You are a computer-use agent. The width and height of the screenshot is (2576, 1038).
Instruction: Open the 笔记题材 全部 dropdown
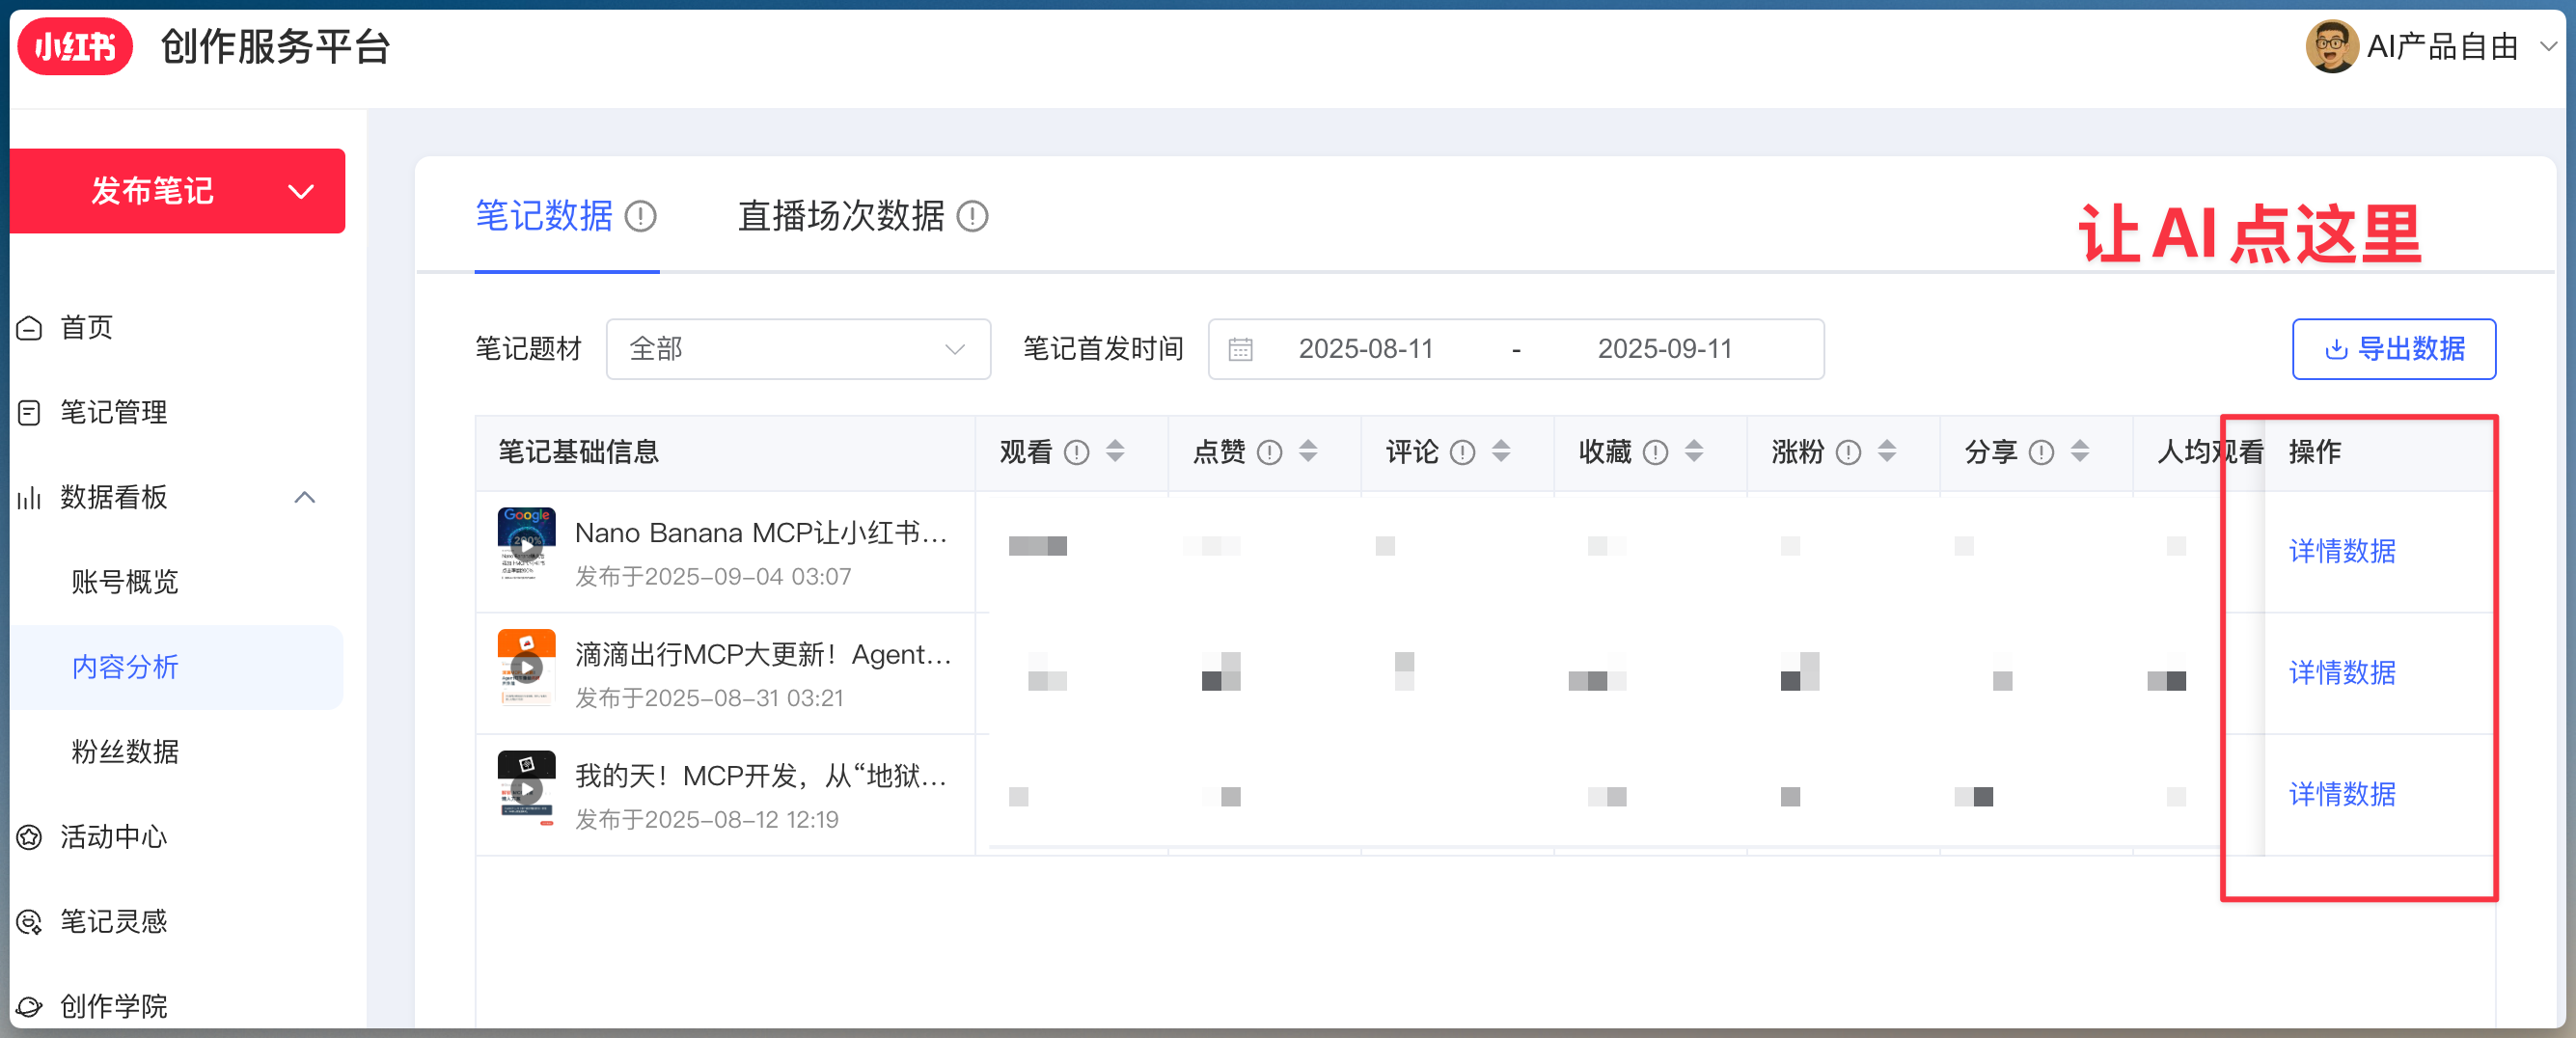[797, 349]
